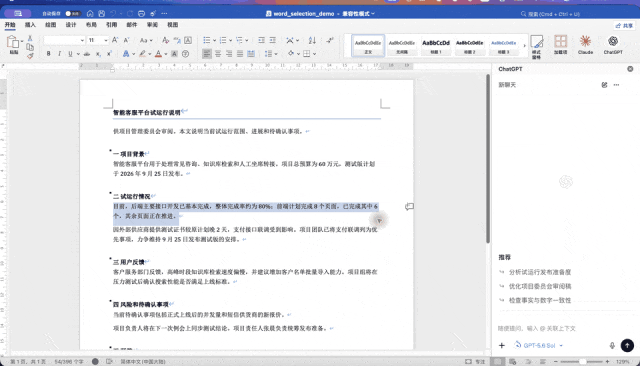Toggle Strikethrough formatting
The image size is (640, 366).
pos(87,53)
